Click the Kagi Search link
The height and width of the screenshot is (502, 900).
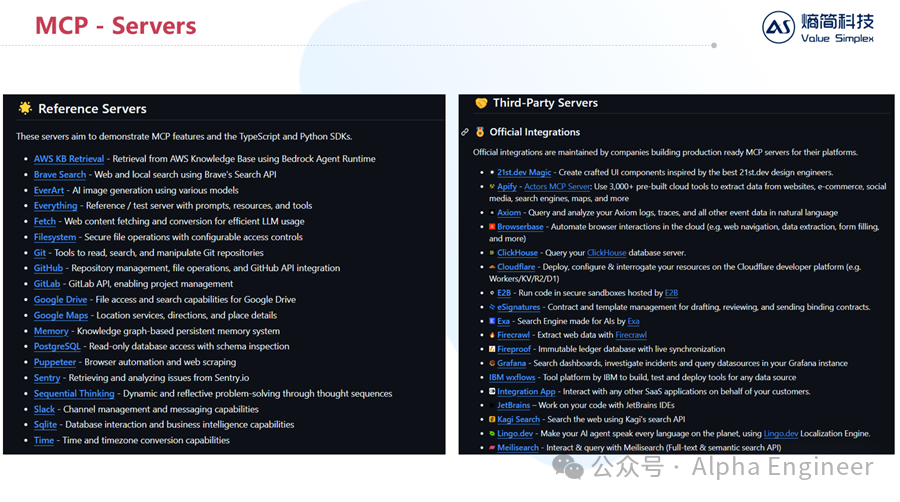[x=518, y=420]
